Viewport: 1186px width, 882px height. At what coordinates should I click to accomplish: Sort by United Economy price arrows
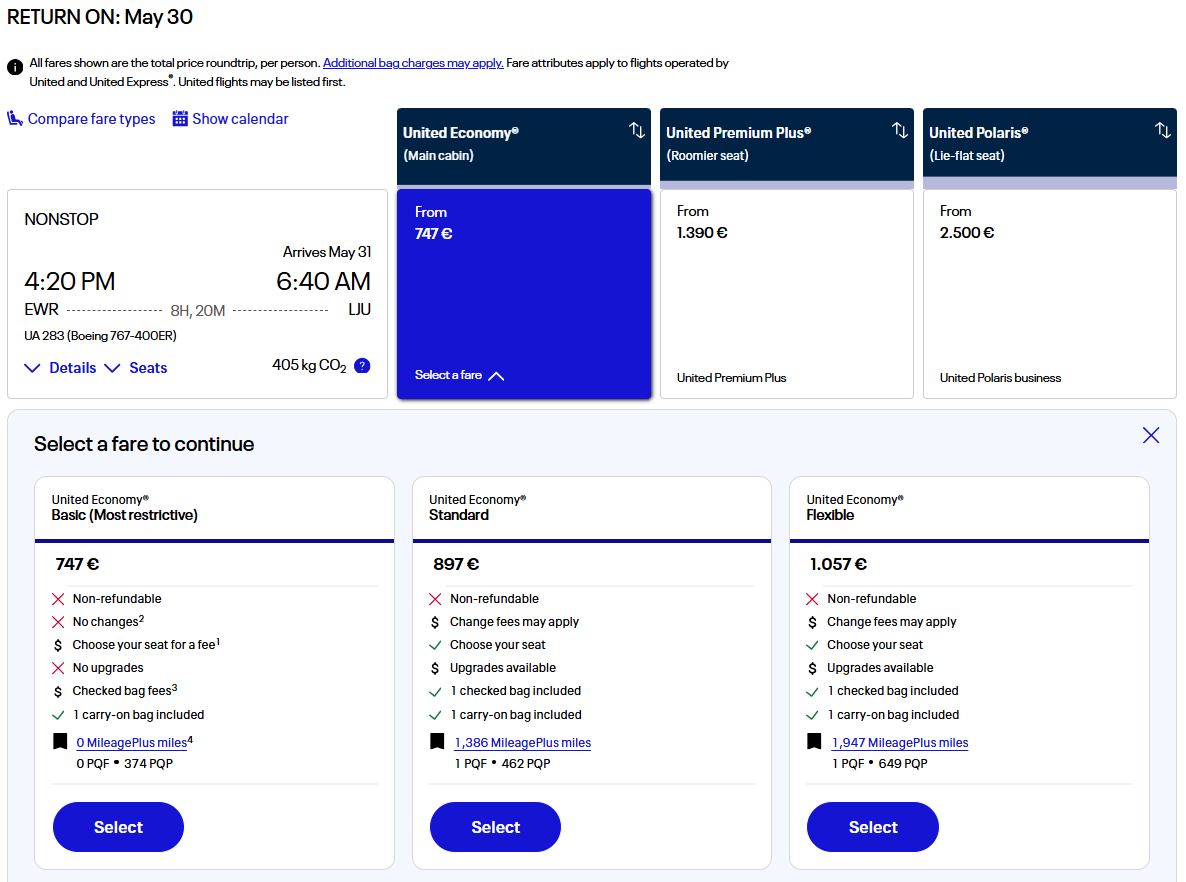pyautogui.click(x=637, y=131)
